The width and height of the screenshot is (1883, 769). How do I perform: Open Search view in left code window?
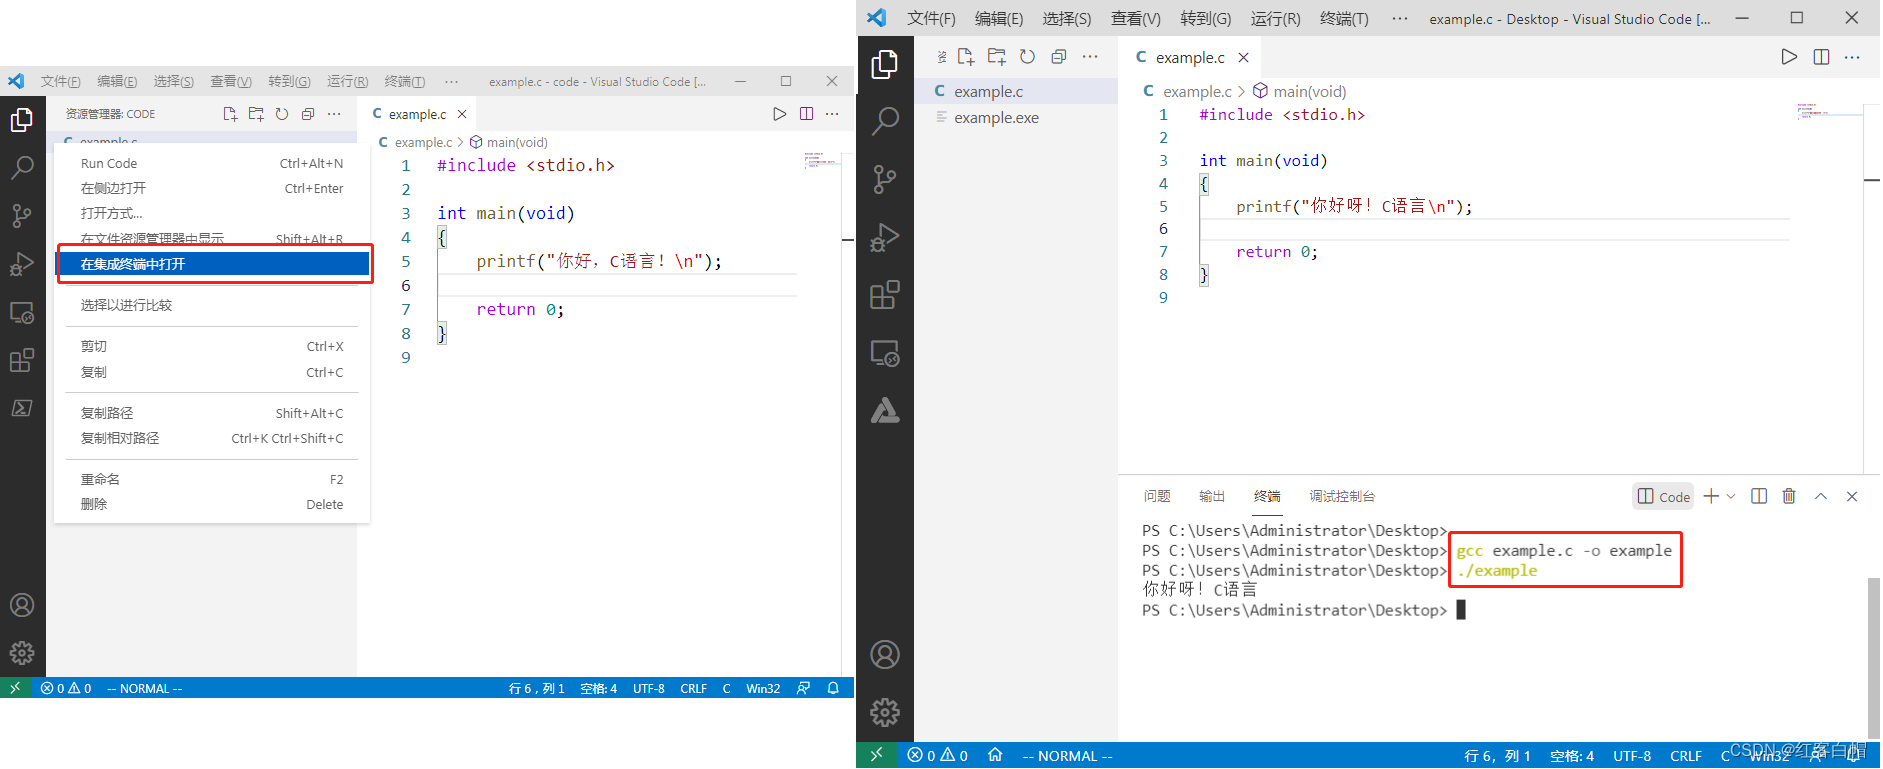[x=22, y=167]
